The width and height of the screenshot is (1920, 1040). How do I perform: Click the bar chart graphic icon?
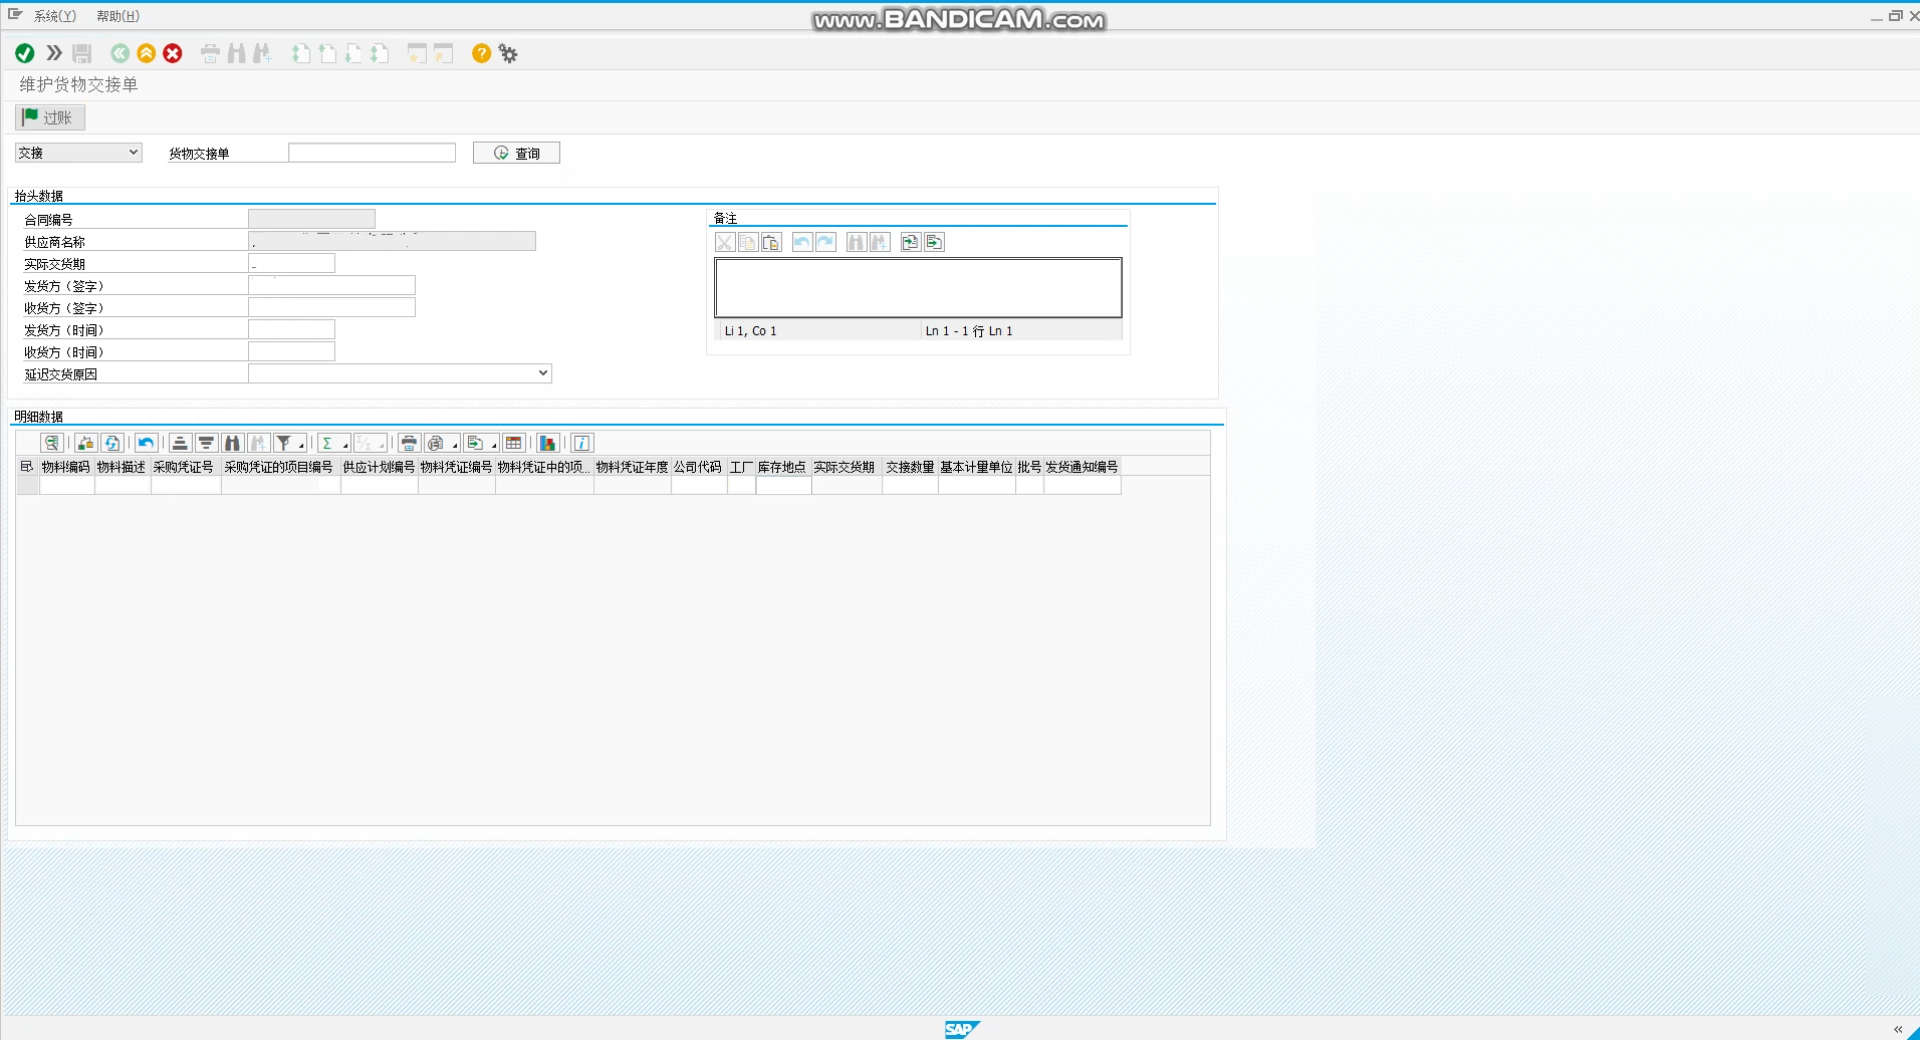[x=547, y=443]
